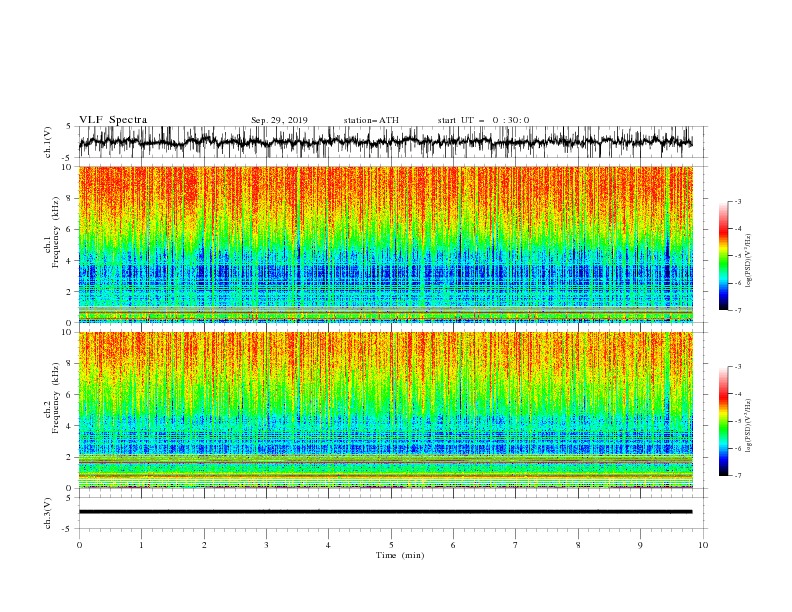Click the "Time (min)" axis title

pos(400,555)
